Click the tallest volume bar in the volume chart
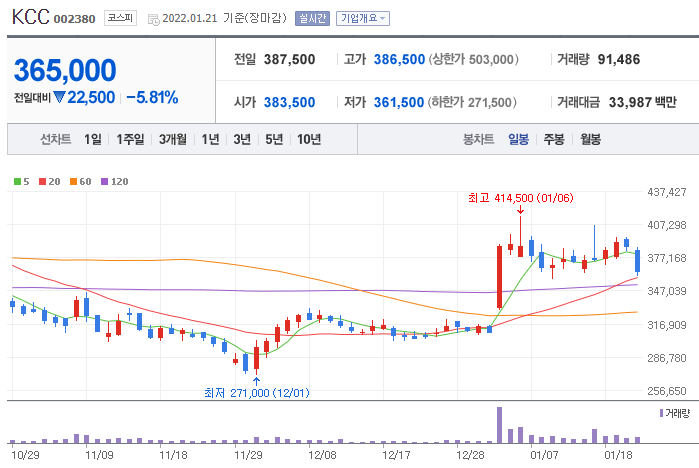This screenshot has height=468, width=699. (x=499, y=425)
